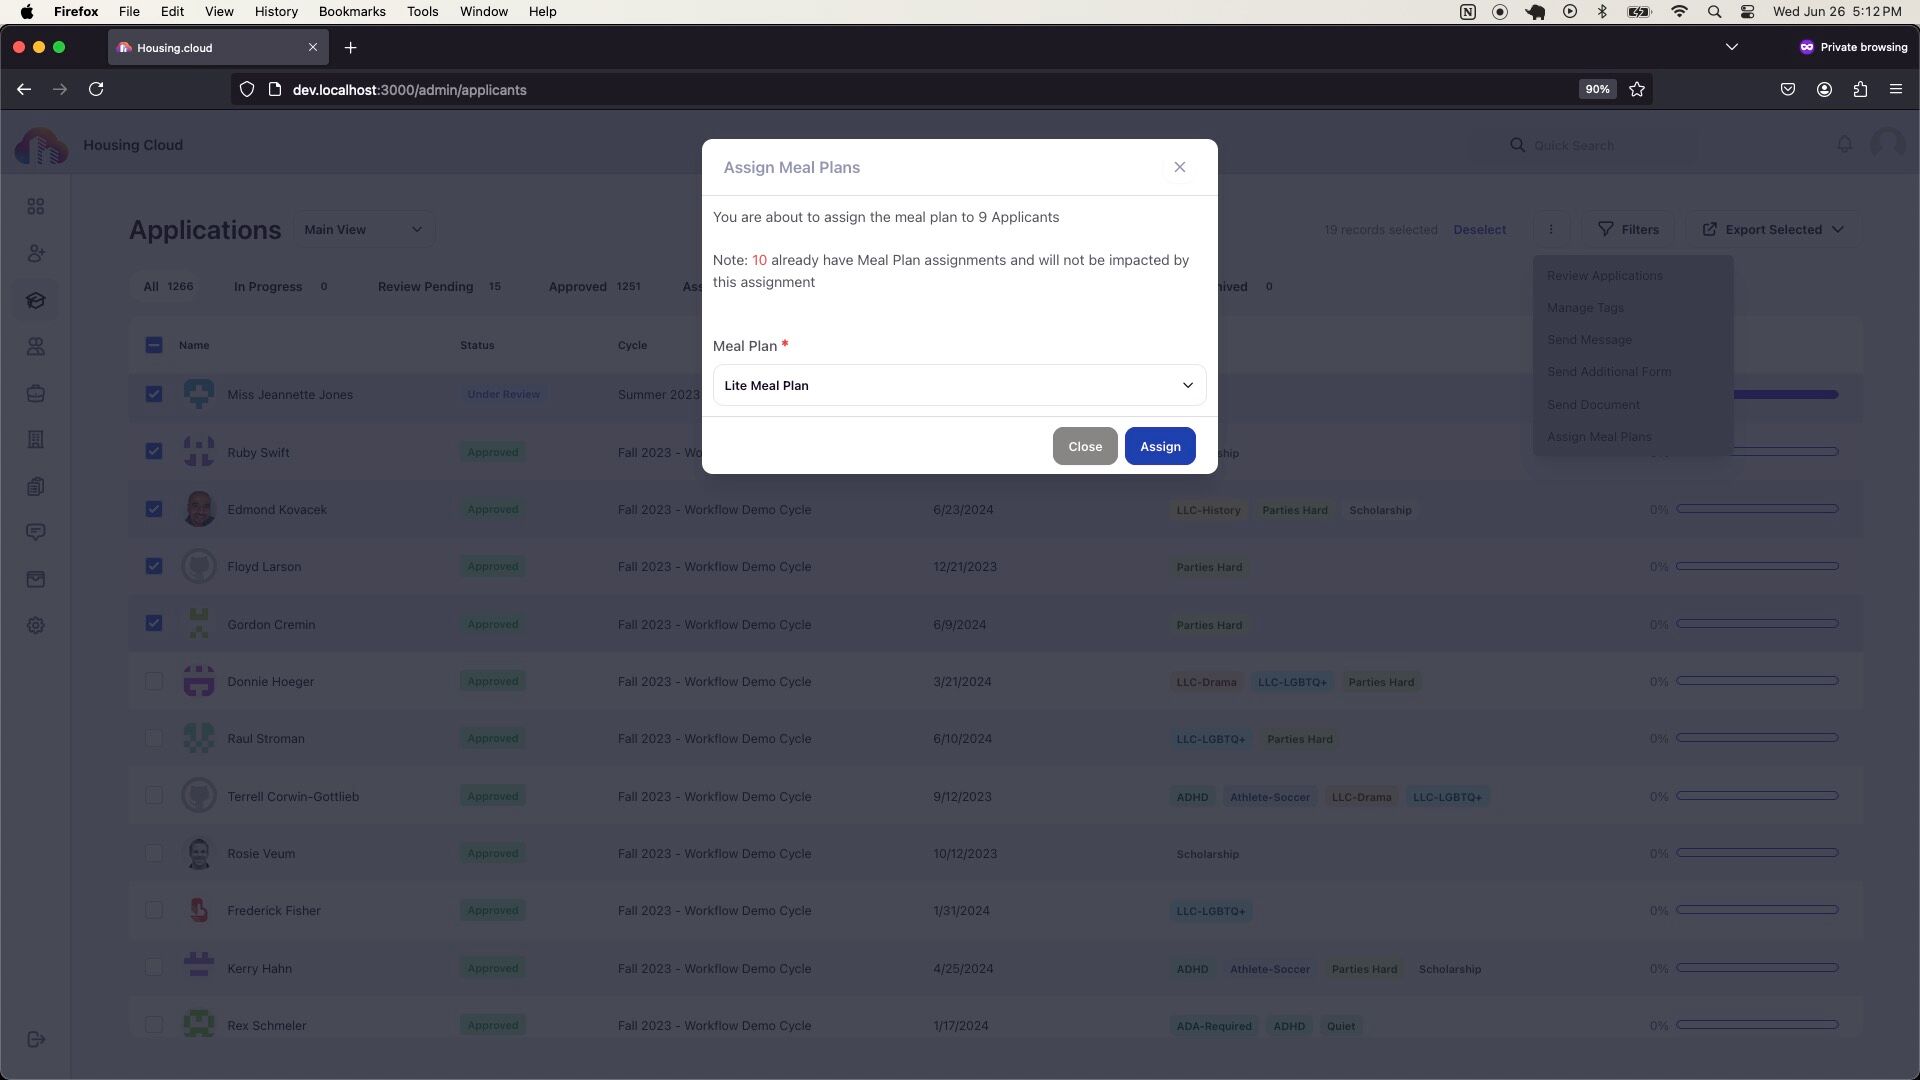Click the Assign button

coord(1159,446)
